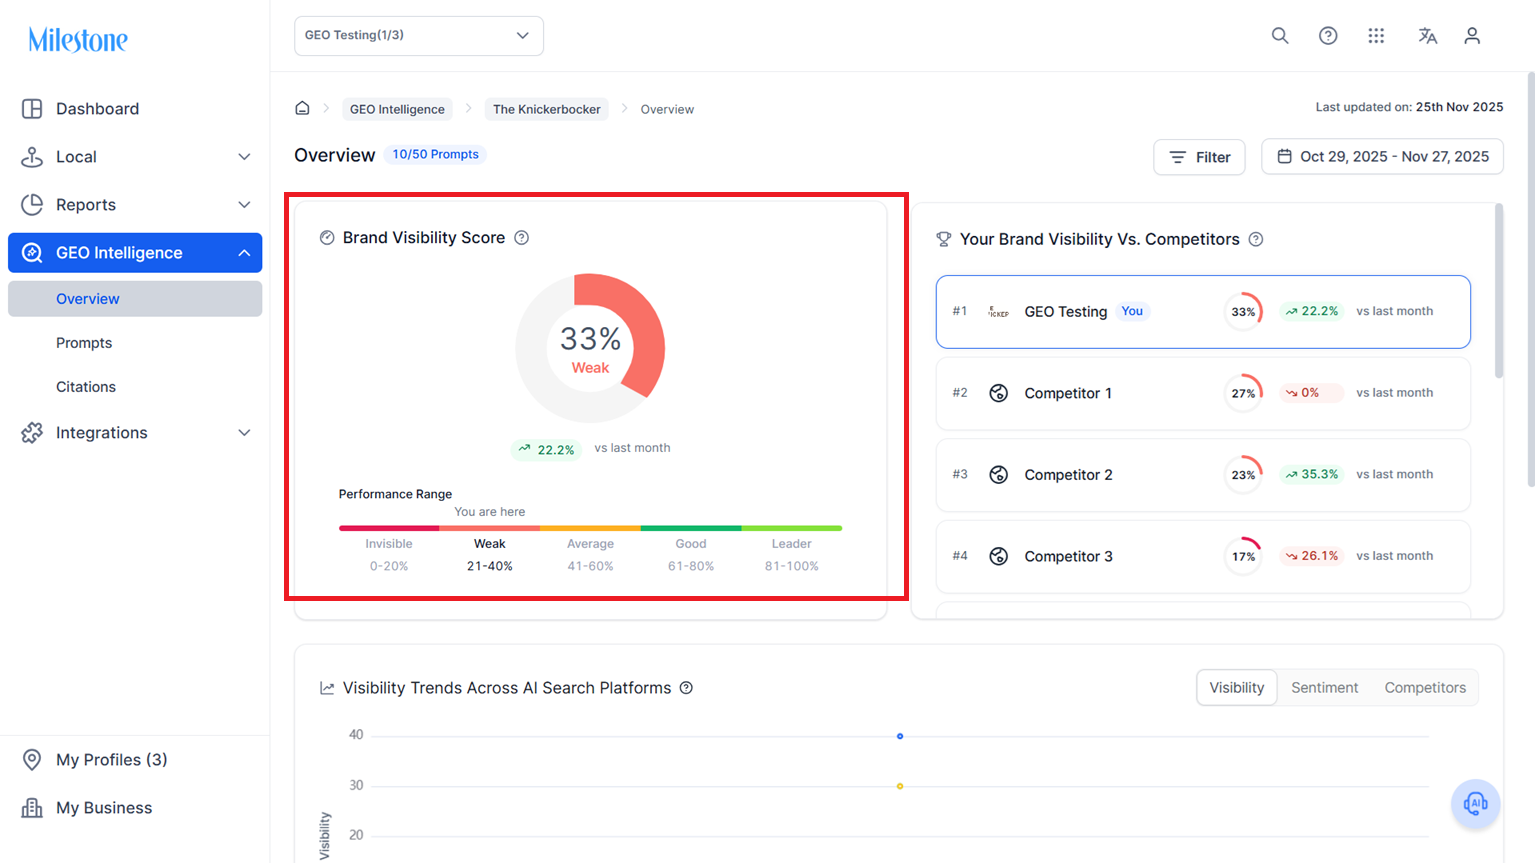
Task: Click the Overview breadcrumb text
Action: click(x=667, y=109)
